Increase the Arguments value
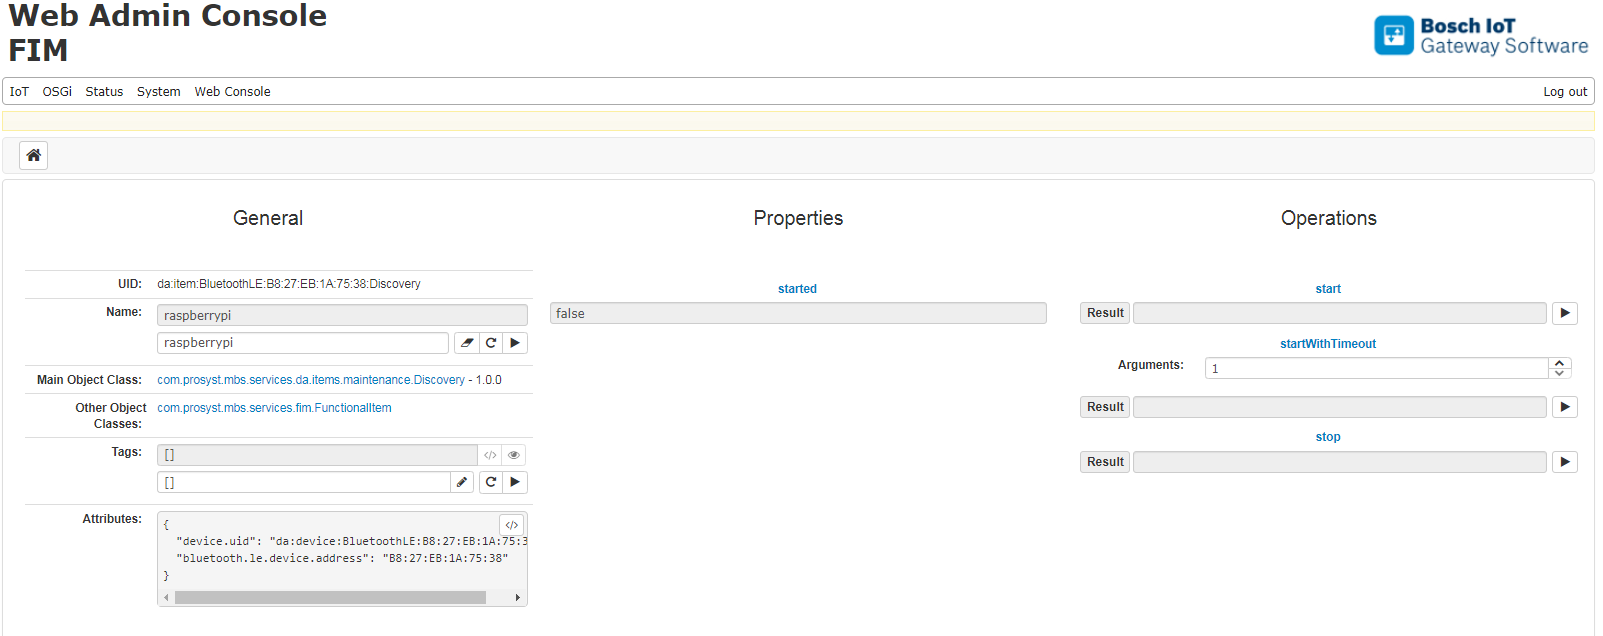 click(1559, 363)
